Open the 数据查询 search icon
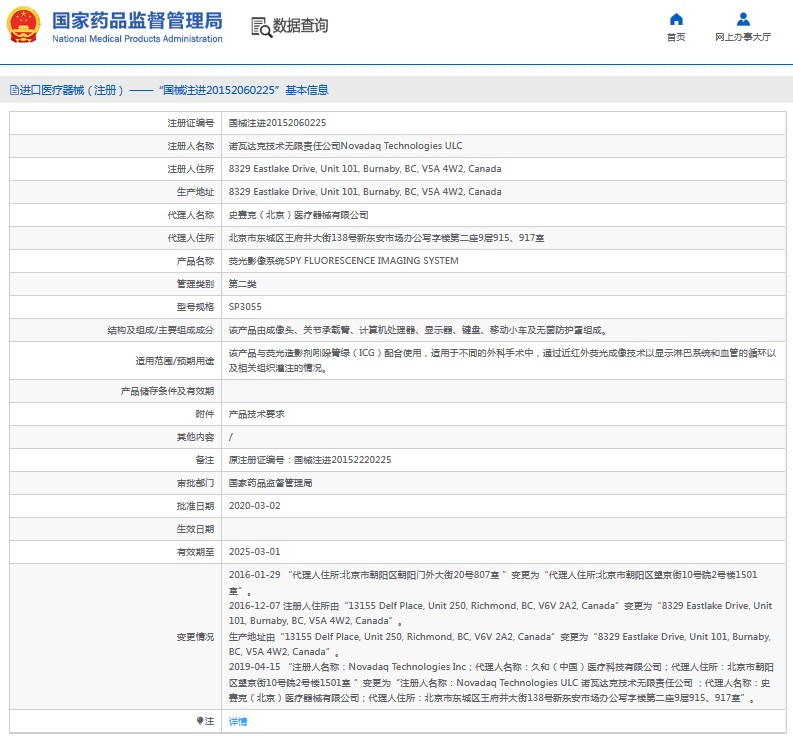The height and width of the screenshot is (740, 793). click(x=261, y=27)
